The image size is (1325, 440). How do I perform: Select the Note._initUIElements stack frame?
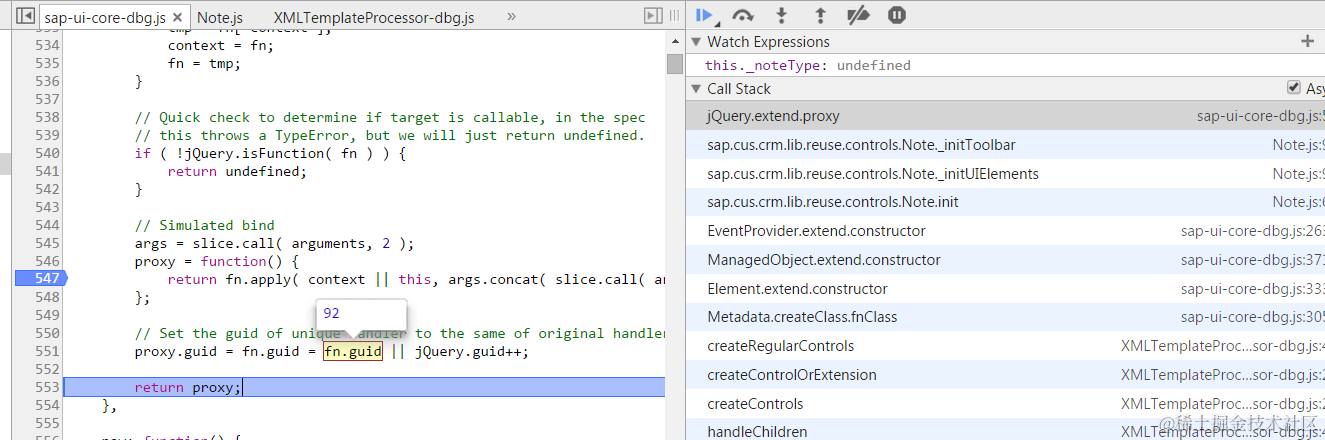coord(1005,174)
